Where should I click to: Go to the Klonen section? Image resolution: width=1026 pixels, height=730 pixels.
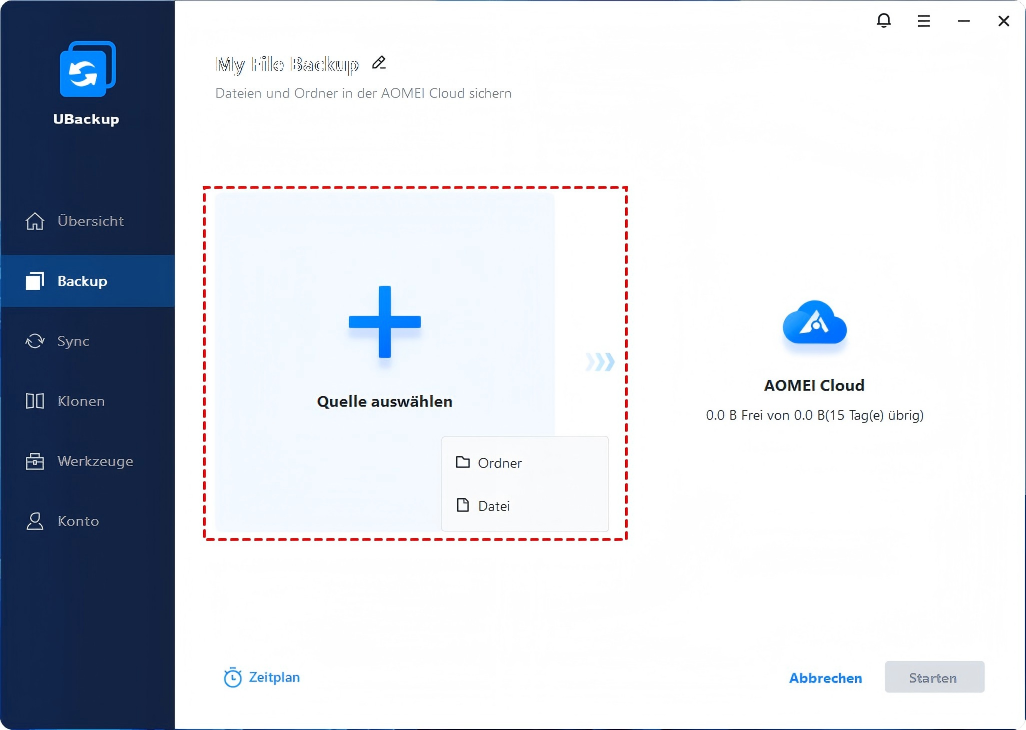click(x=81, y=401)
